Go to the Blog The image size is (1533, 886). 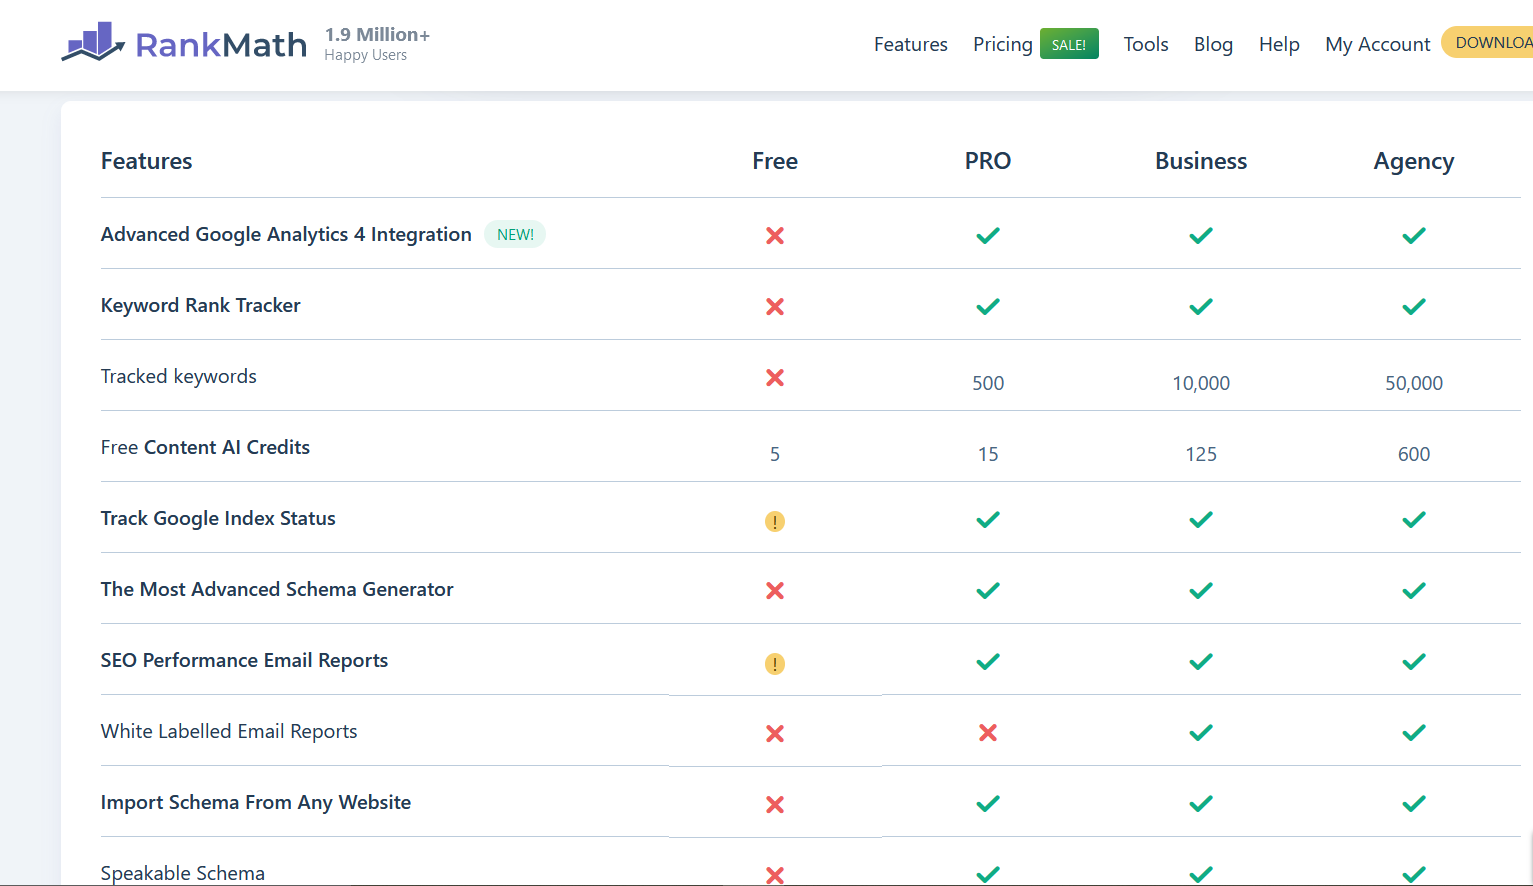pos(1213,44)
